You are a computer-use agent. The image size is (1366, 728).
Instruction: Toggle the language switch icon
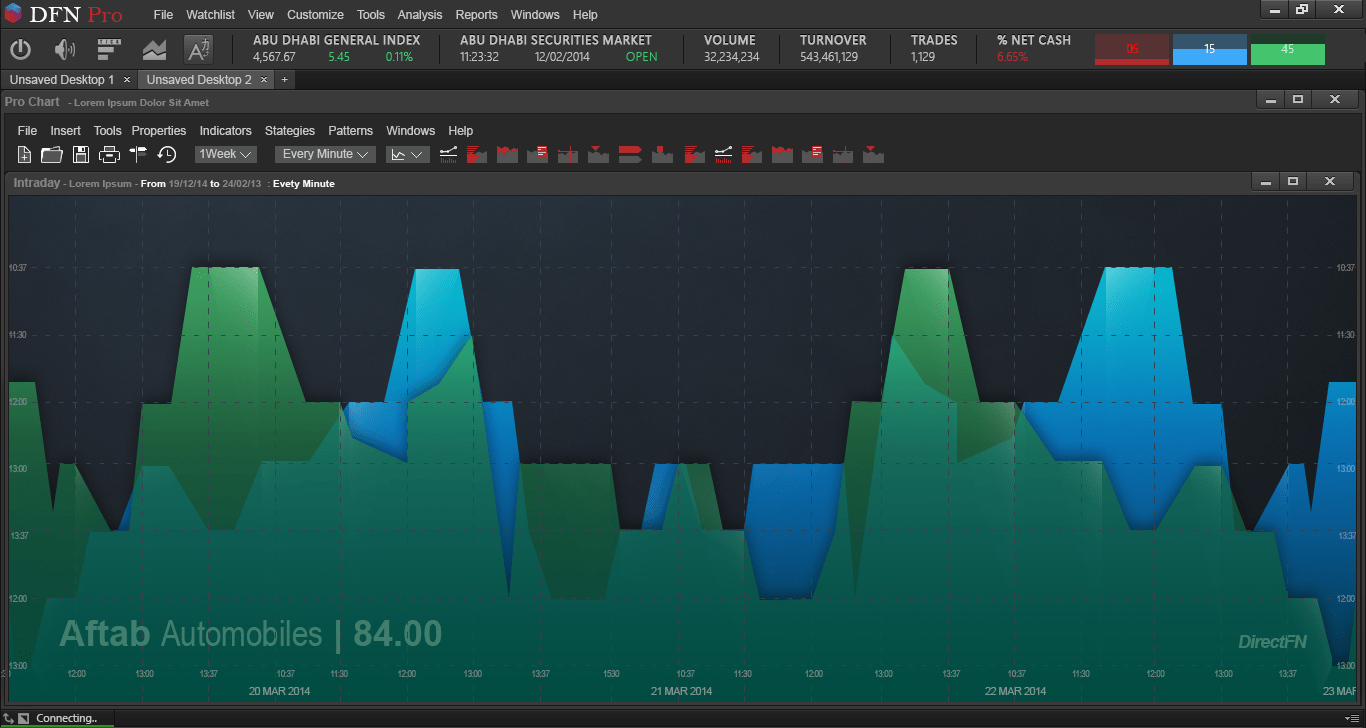tap(198, 49)
